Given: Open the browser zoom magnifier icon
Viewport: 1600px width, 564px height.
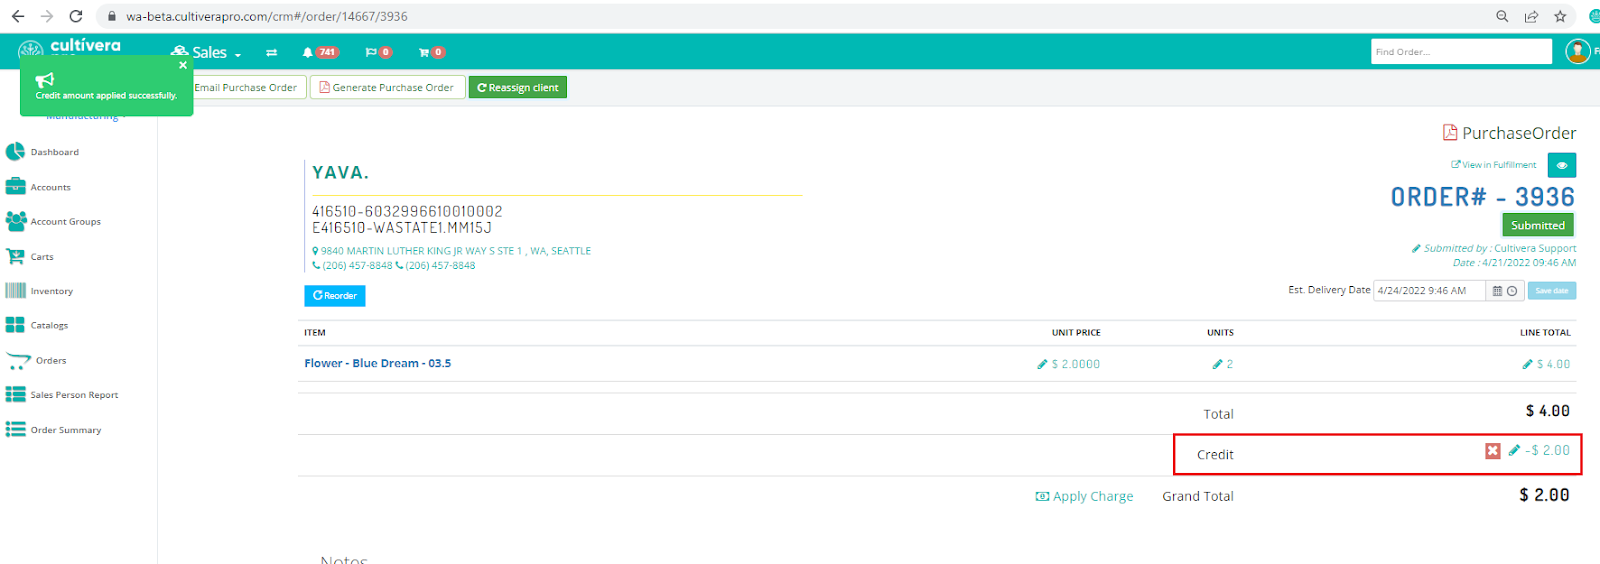Looking at the screenshot, I should pyautogui.click(x=1502, y=16).
